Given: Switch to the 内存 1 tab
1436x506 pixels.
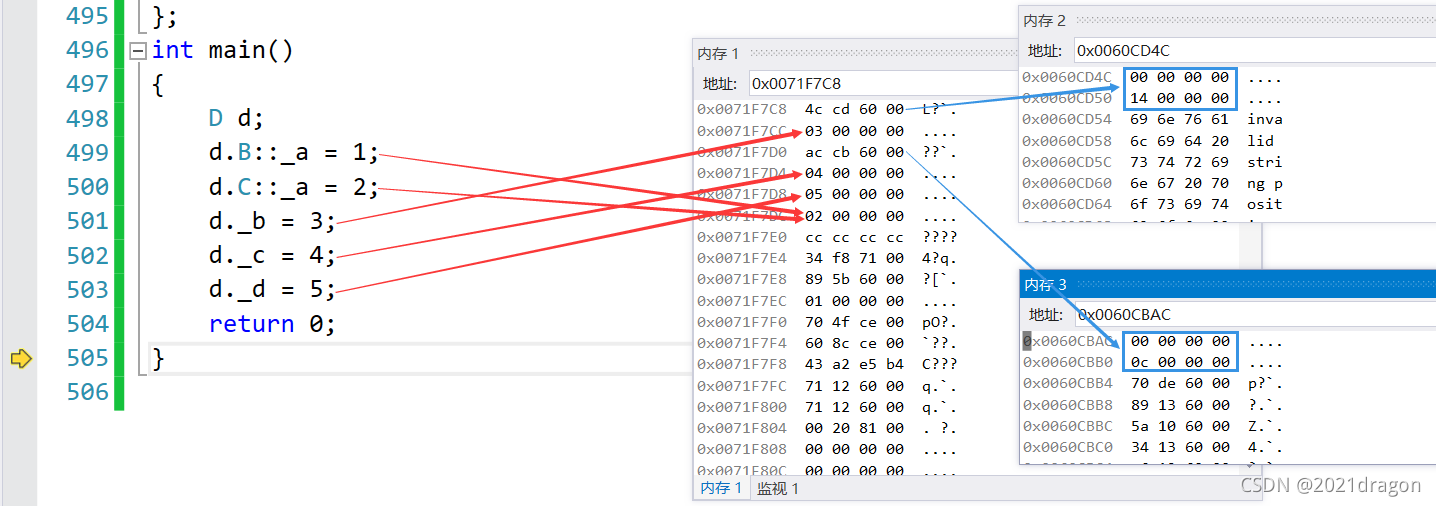Looking at the screenshot, I should (720, 488).
